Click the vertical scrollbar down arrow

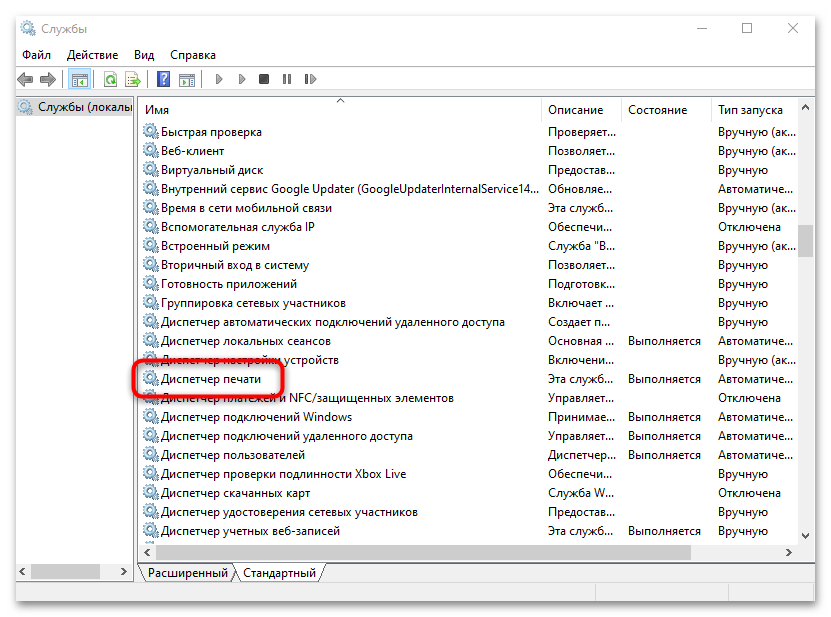point(806,536)
